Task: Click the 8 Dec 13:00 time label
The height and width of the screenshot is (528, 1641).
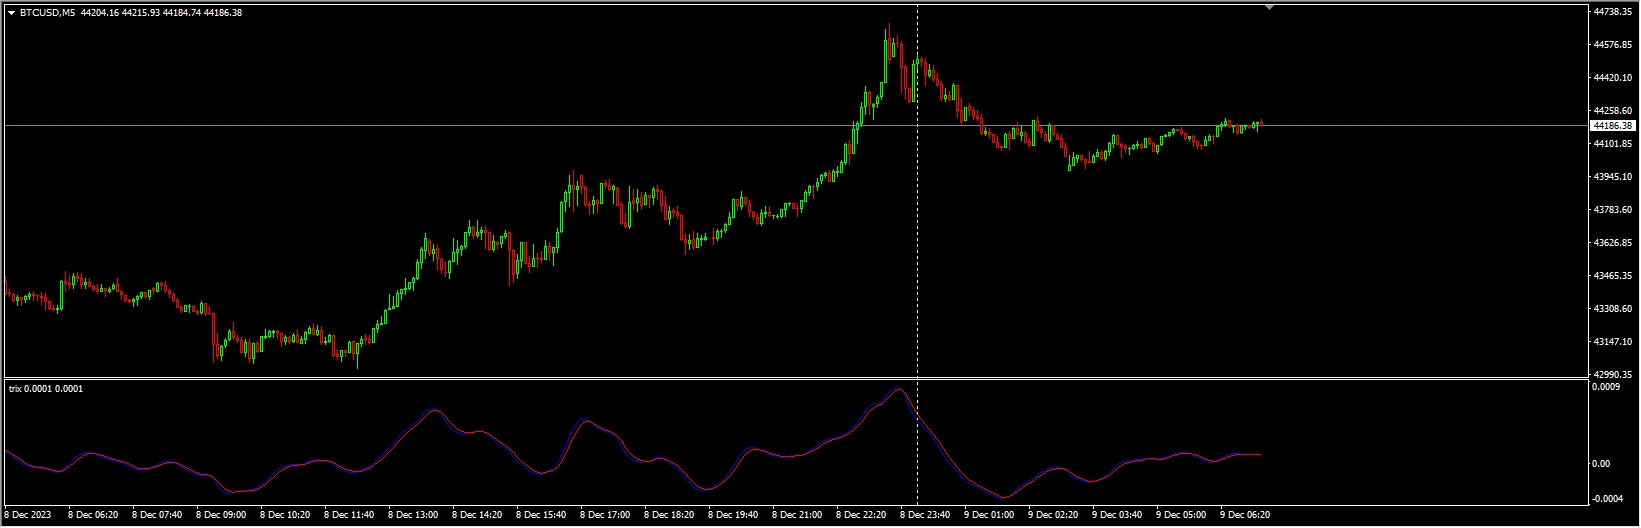Action: pyautogui.click(x=414, y=515)
